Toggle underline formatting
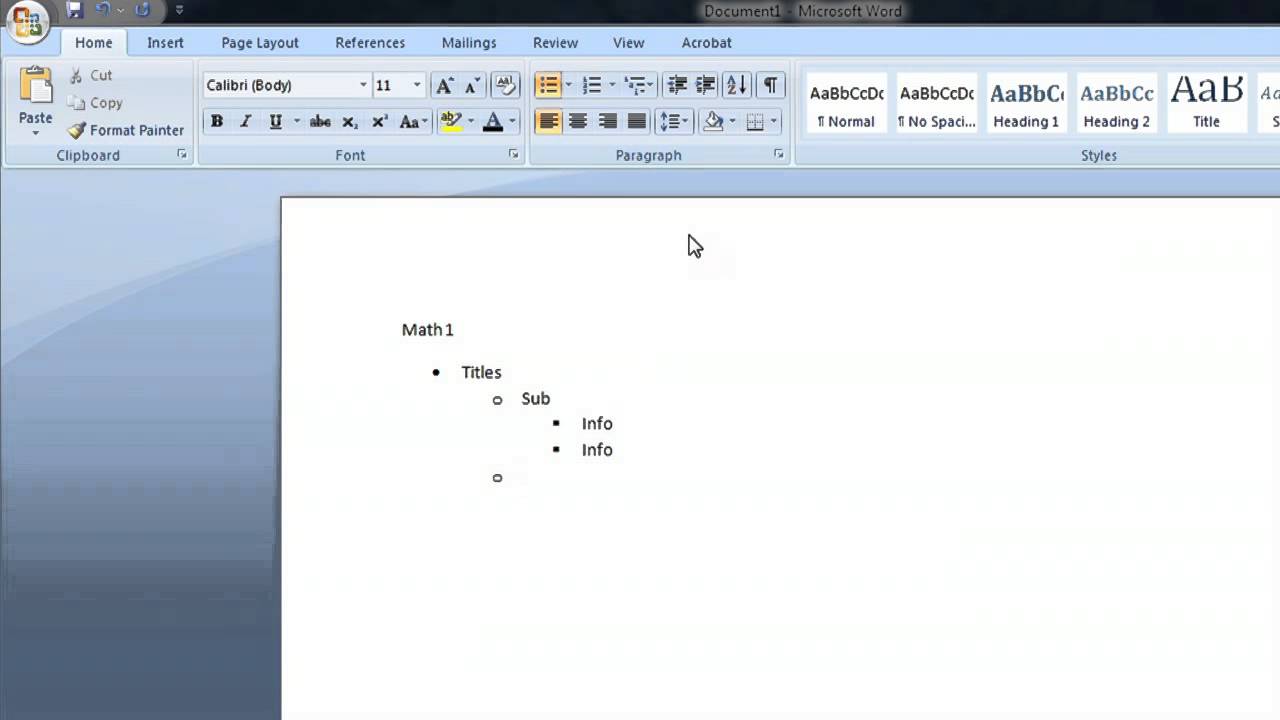Screen dimensions: 1280x720 [x=275, y=122]
